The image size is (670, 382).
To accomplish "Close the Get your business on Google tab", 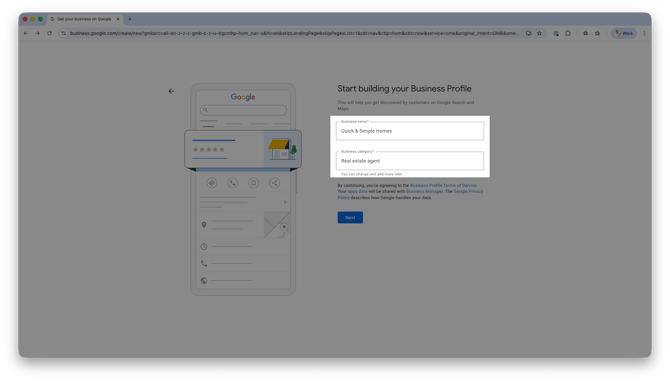I will [118, 19].
